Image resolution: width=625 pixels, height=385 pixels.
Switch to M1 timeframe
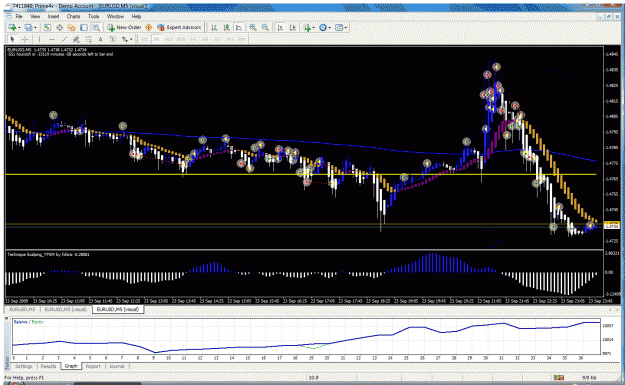144,39
